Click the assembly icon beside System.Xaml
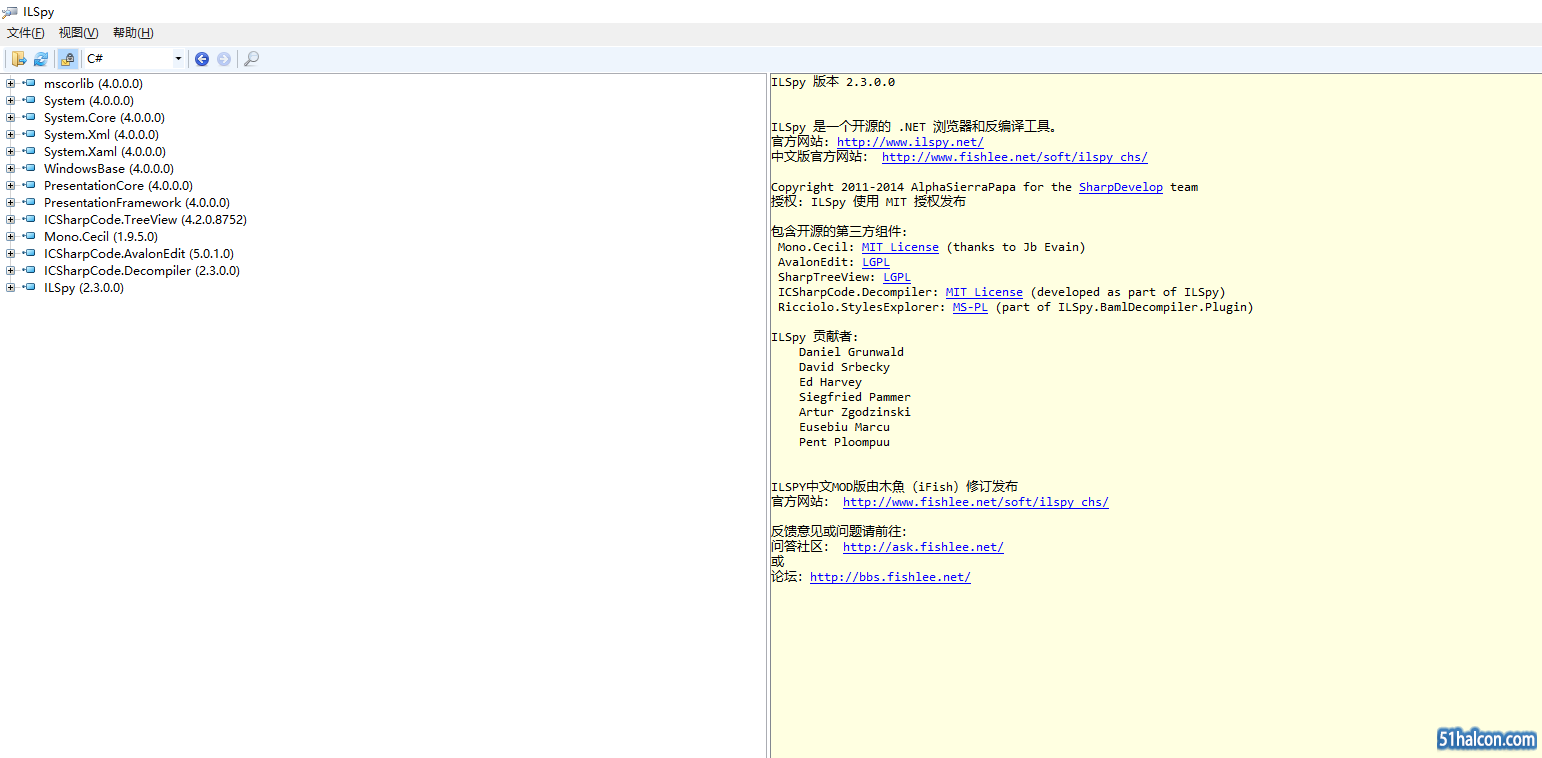 tap(29, 152)
